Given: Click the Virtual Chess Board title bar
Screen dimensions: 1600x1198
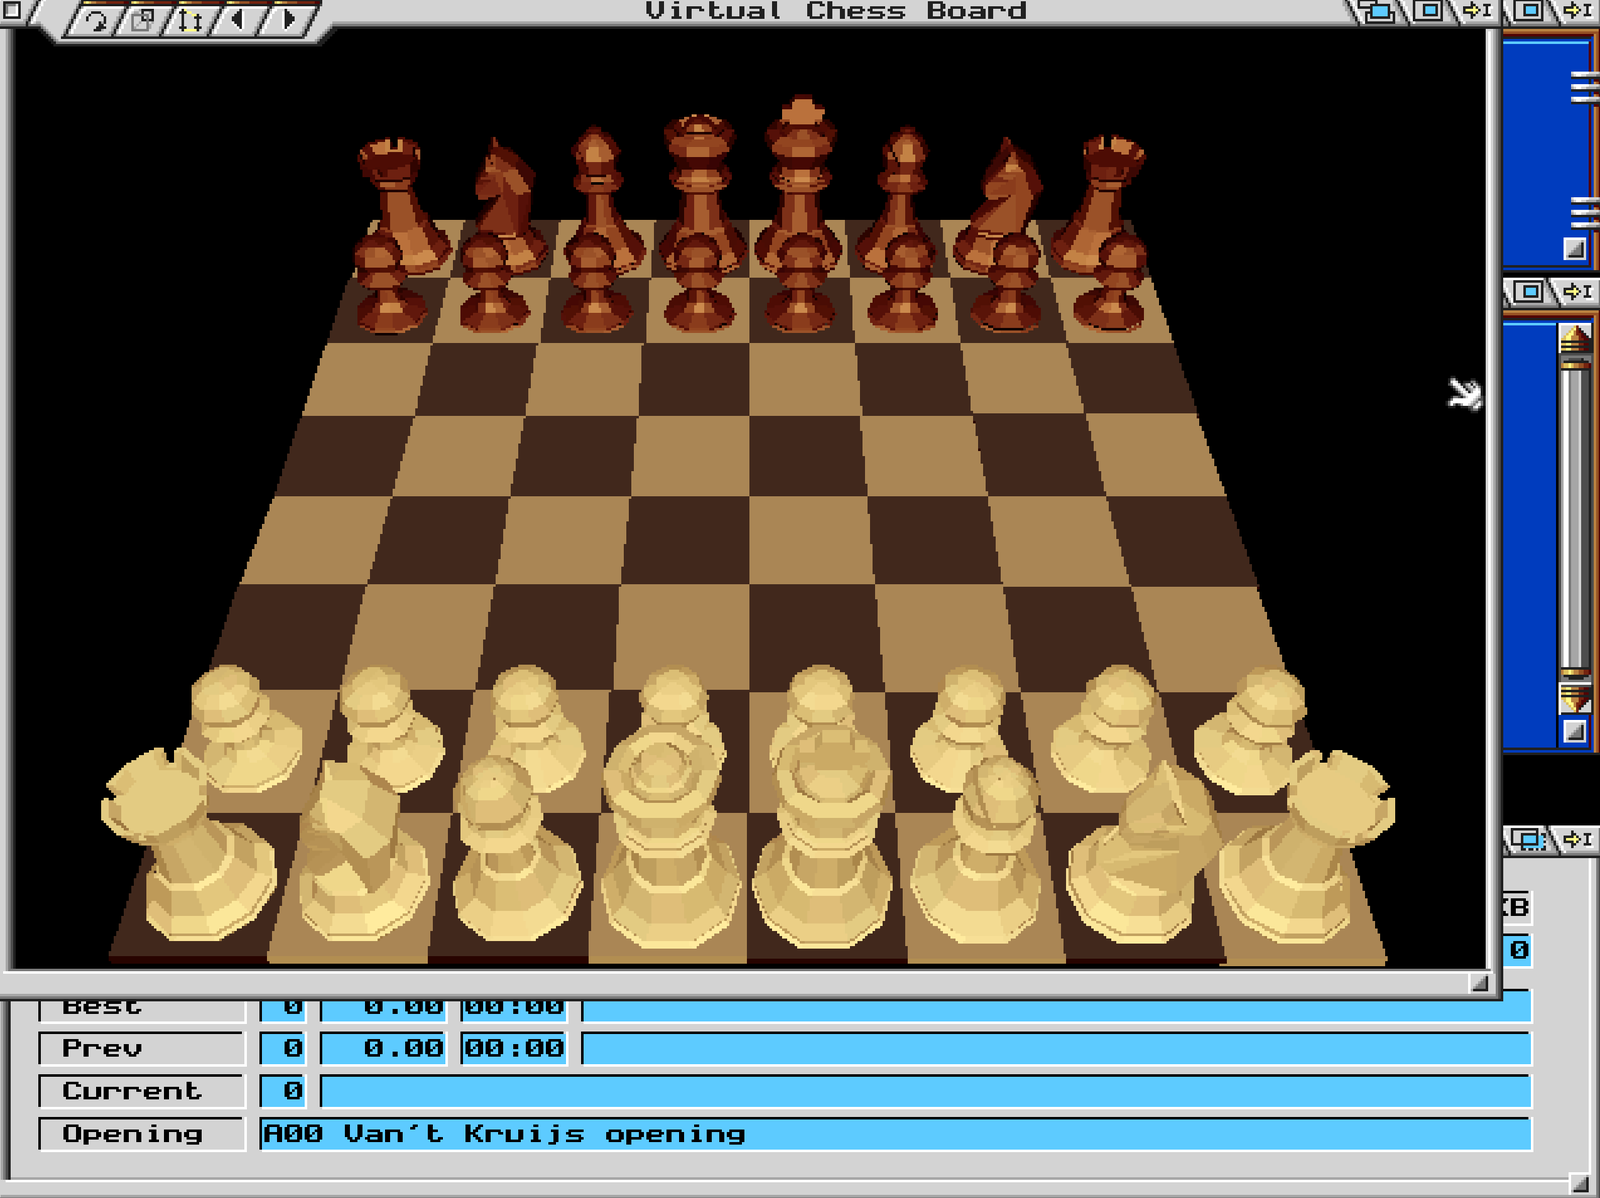Looking at the screenshot, I should [x=836, y=12].
